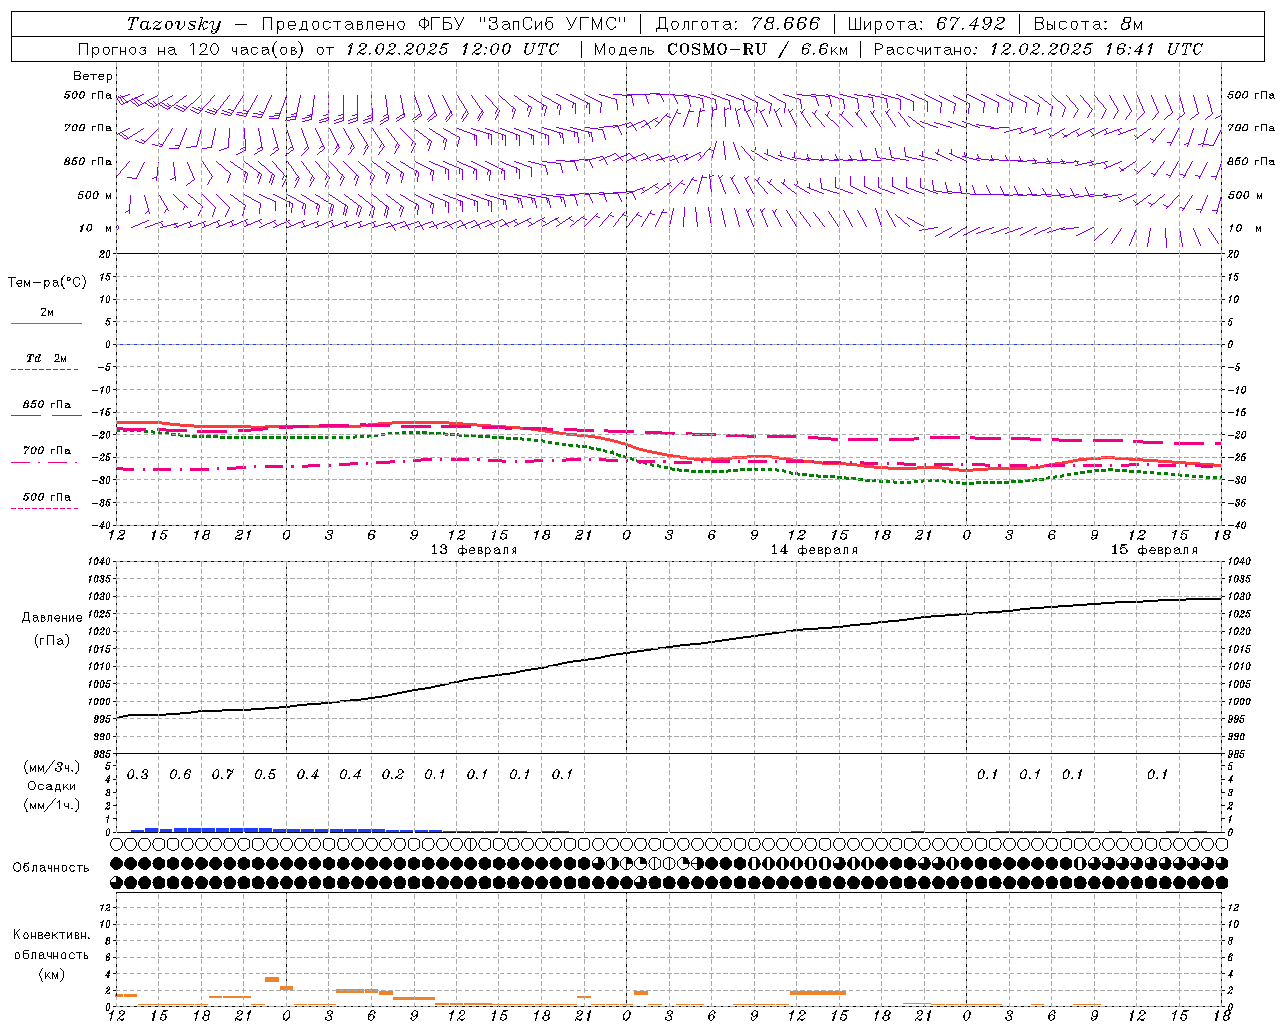Select the Облачность cloud cover label
1280x1024 pixels.
coord(51,868)
